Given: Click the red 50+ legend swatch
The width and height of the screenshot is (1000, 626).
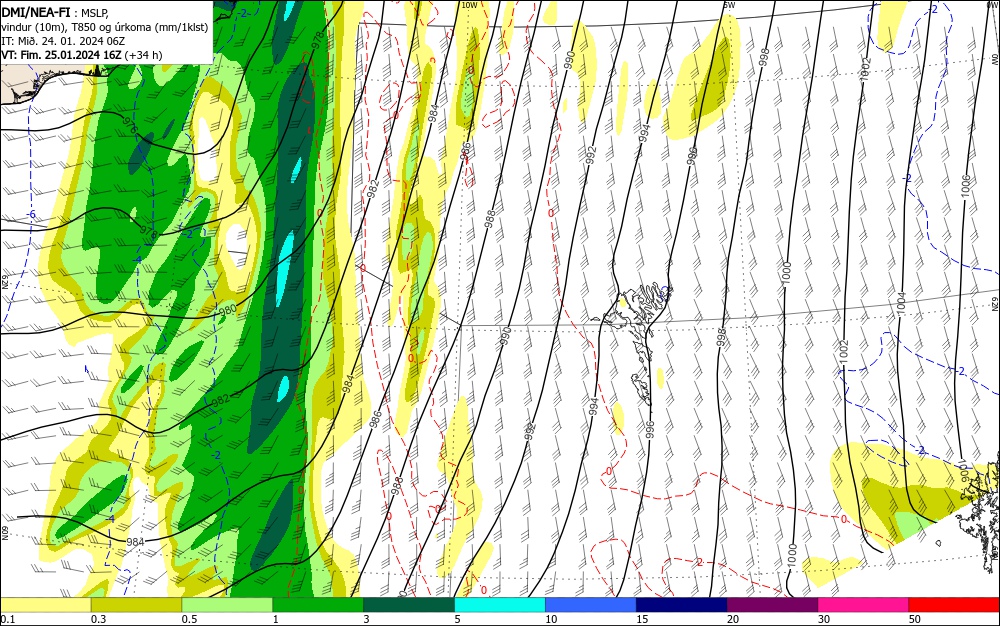Looking at the screenshot, I should pos(954,604).
